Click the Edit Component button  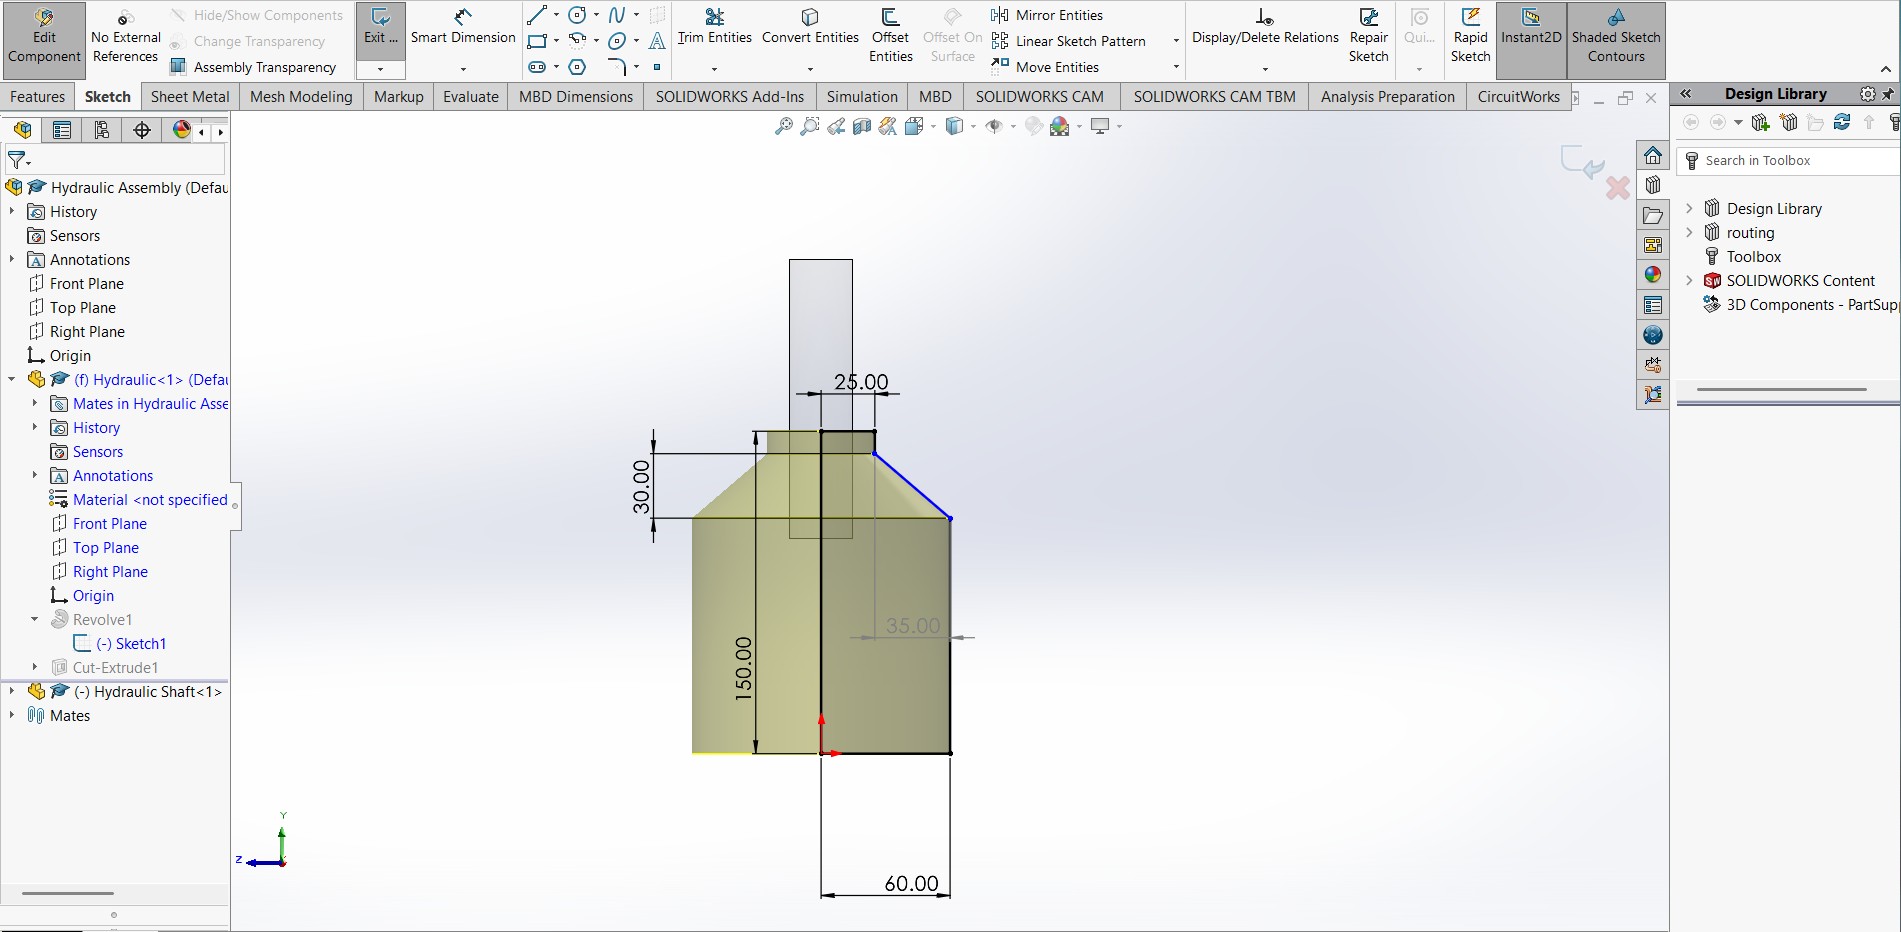coord(43,40)
